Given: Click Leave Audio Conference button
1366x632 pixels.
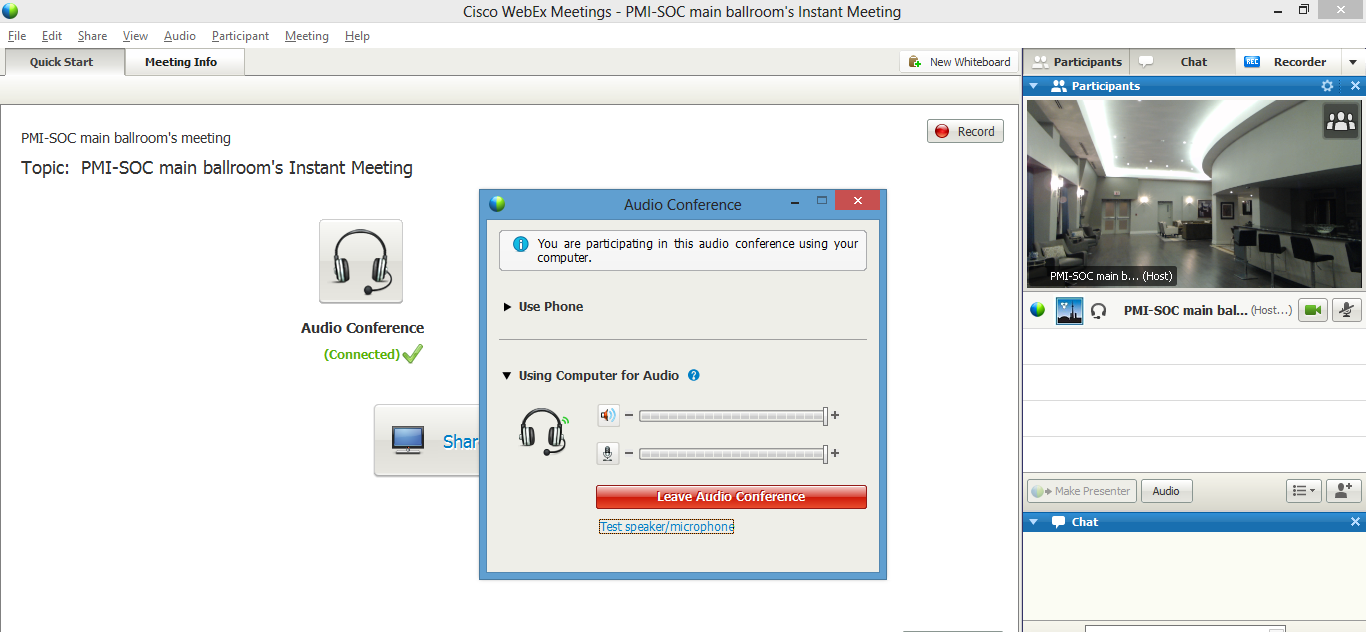Looking at the screenshot, I should point(731,497).
